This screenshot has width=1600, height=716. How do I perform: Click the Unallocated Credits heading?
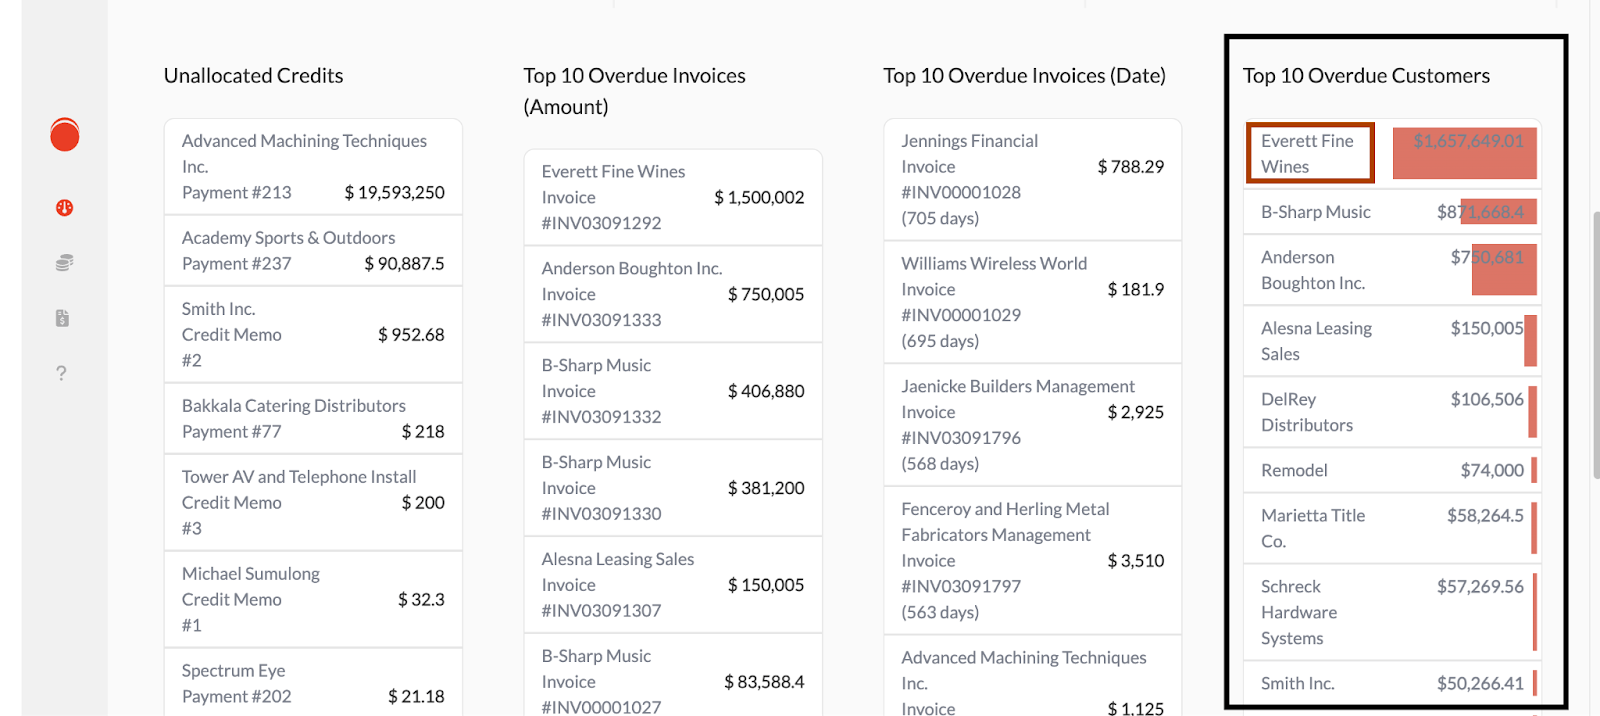(x=253, y=76)
